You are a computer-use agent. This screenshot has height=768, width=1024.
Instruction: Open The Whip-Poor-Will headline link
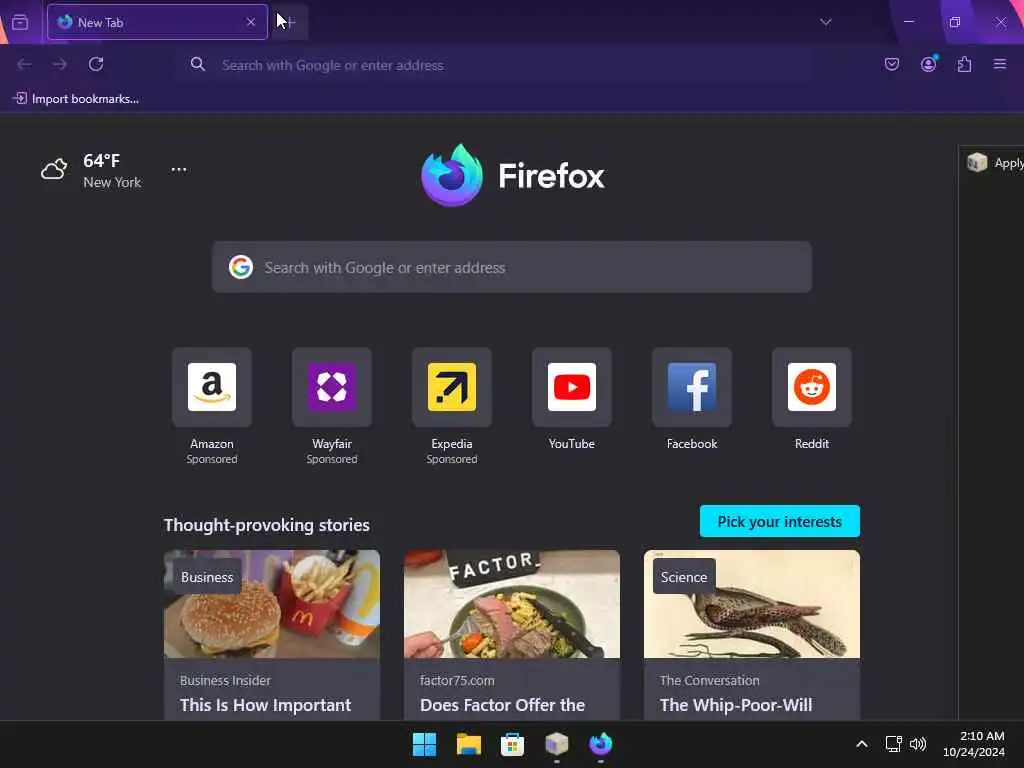point(736,705)
